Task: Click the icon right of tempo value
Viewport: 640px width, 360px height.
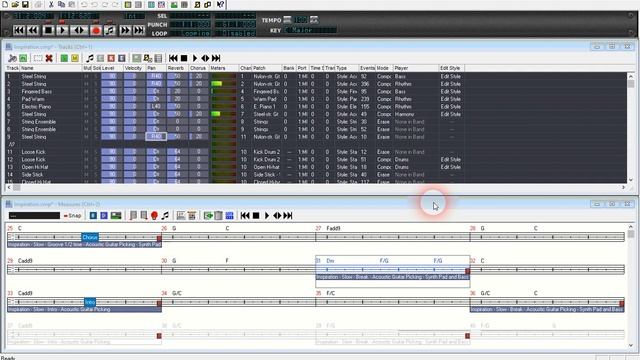Action: 314,20
